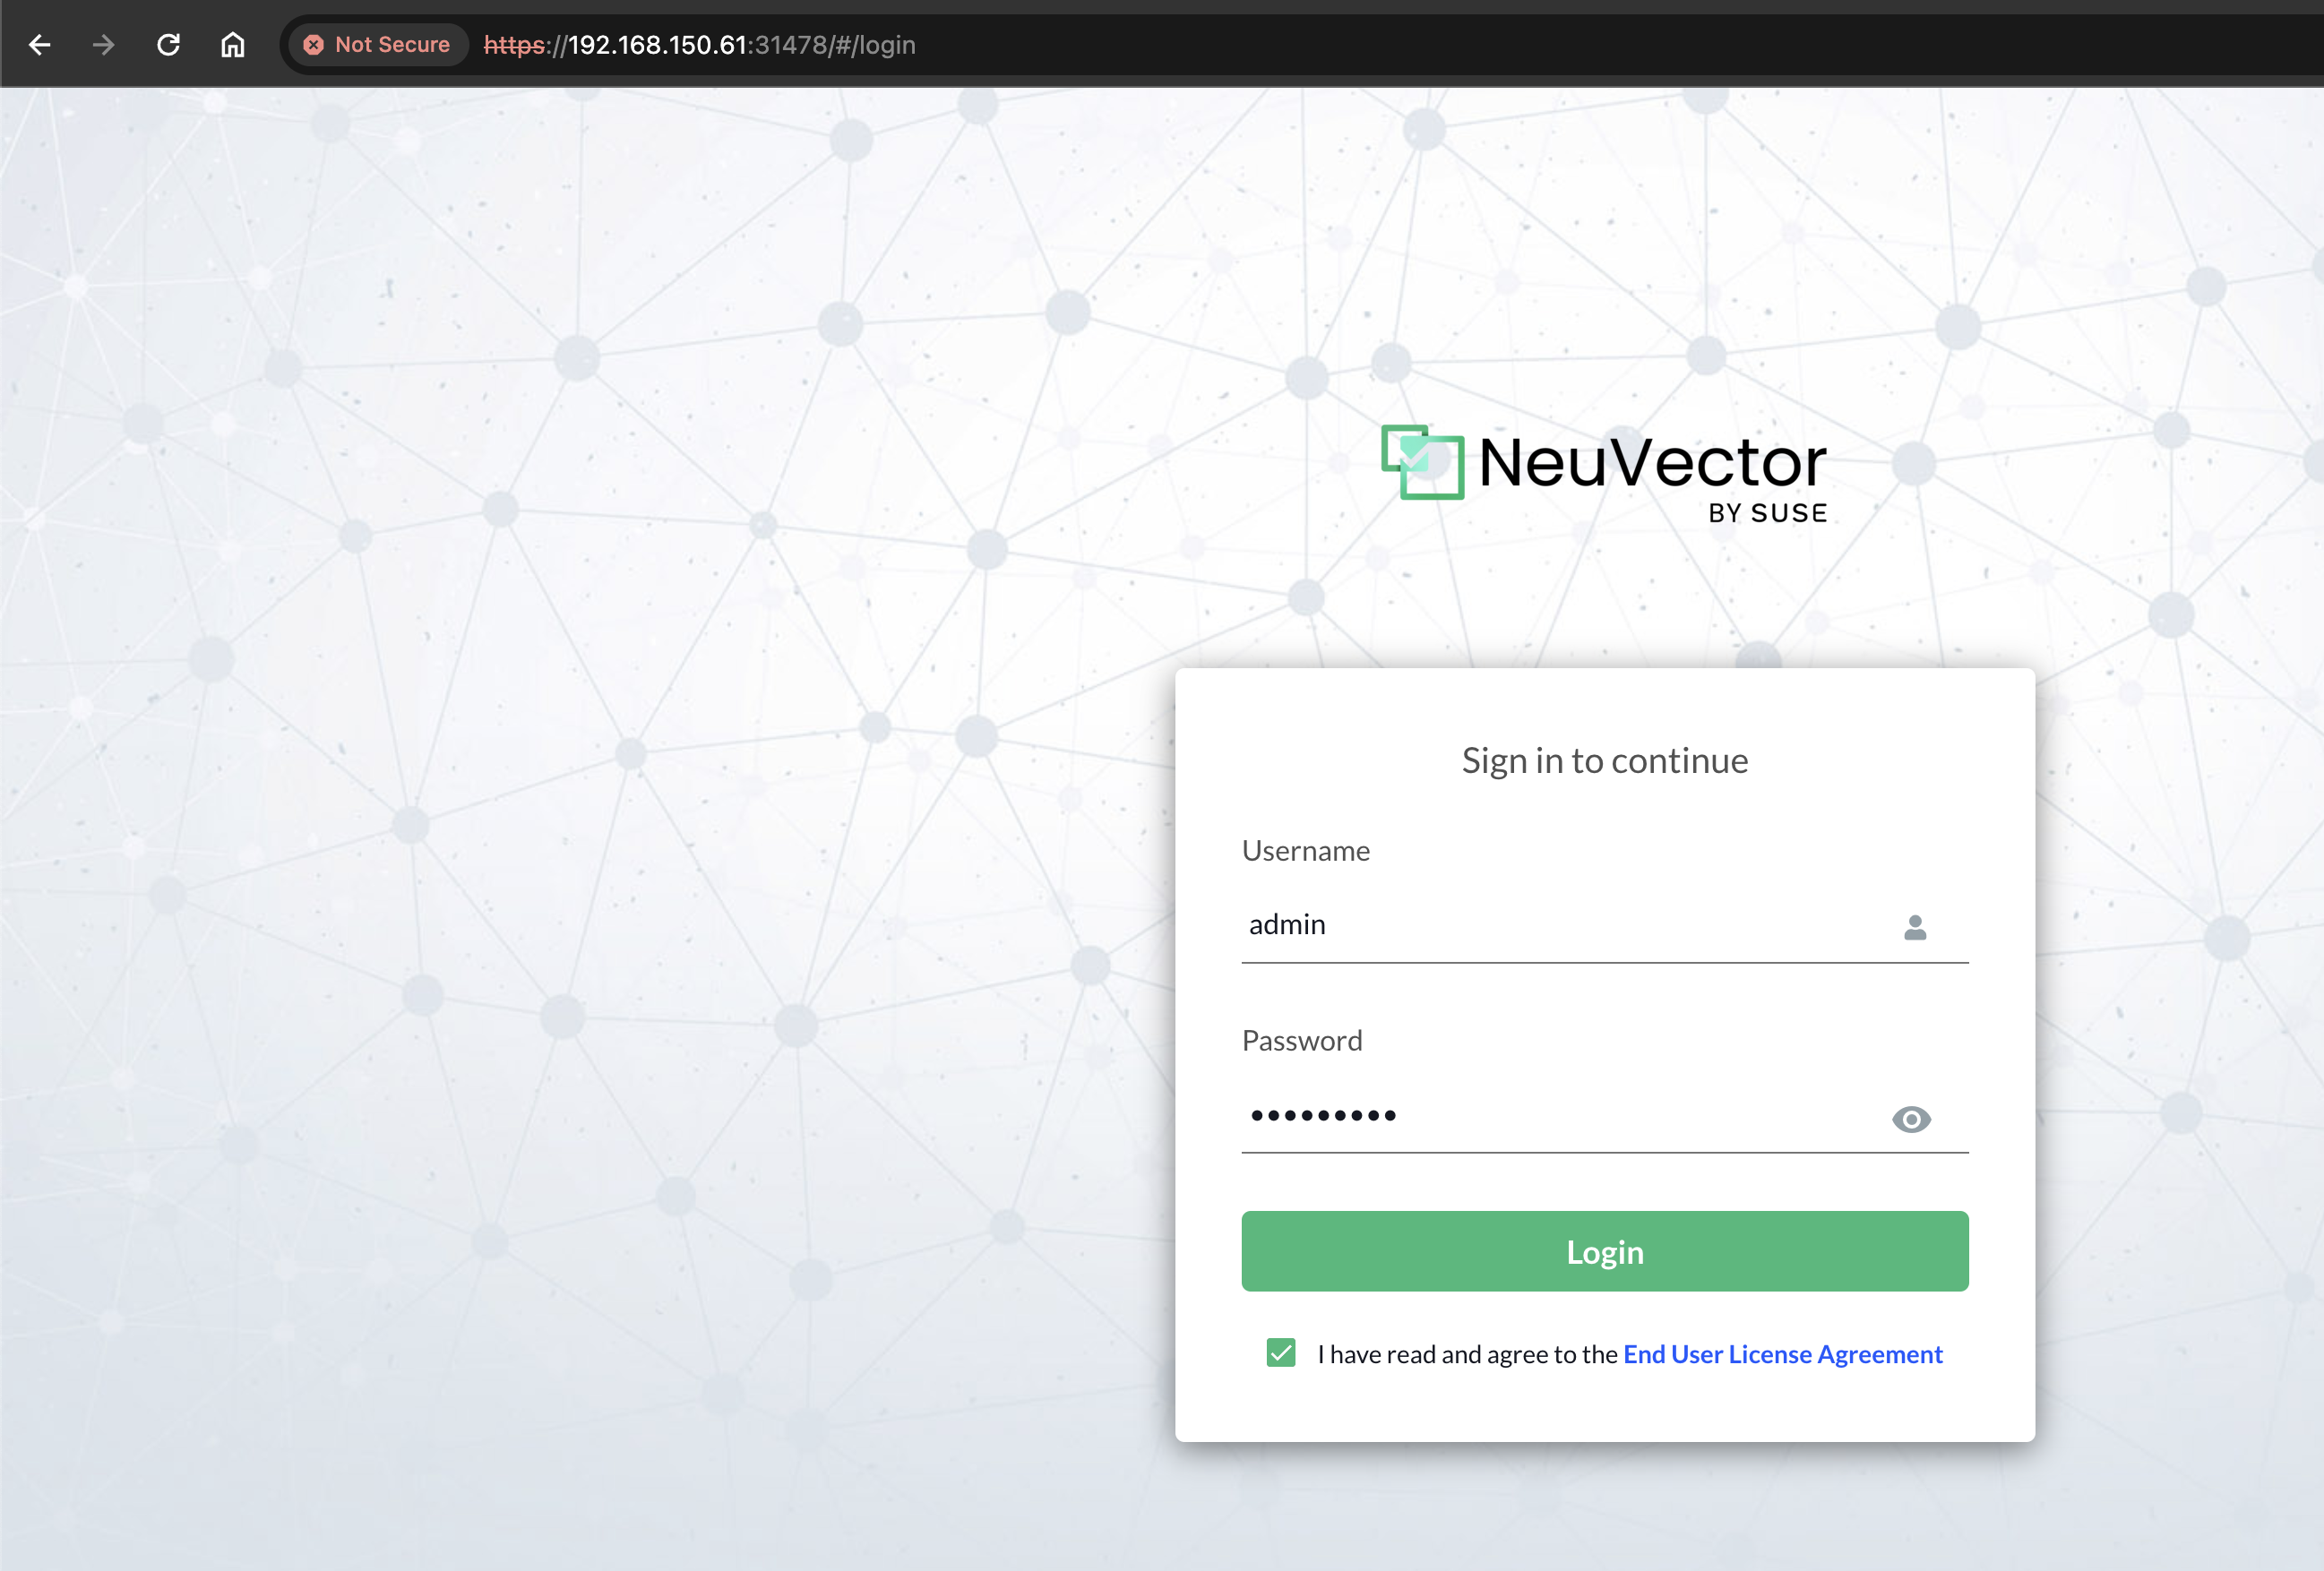Click the browser forward arrow
2324x1571 pixels.
point(104,45)
